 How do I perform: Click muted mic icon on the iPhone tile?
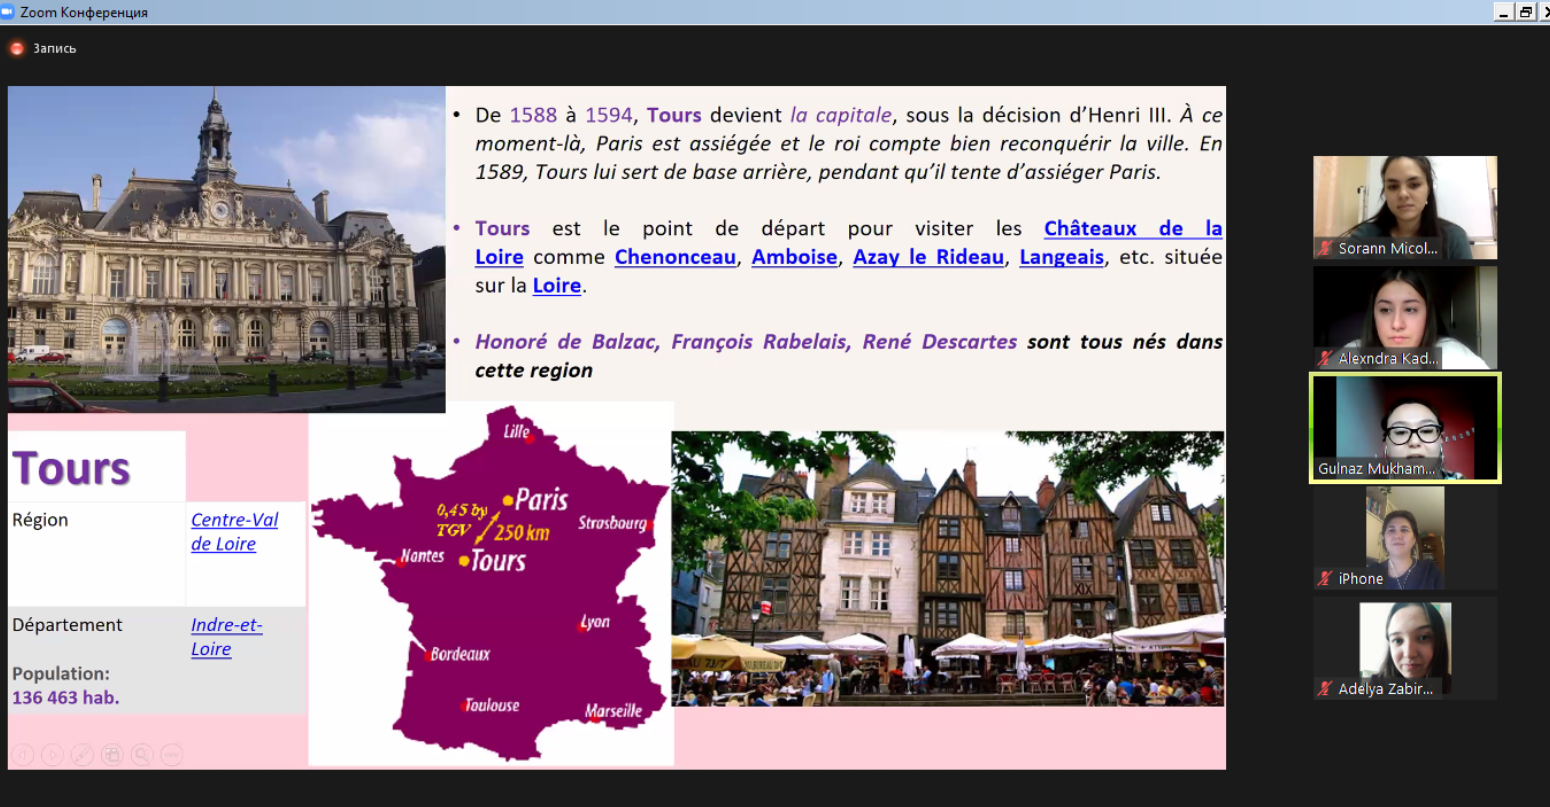tap(1326, 578)
